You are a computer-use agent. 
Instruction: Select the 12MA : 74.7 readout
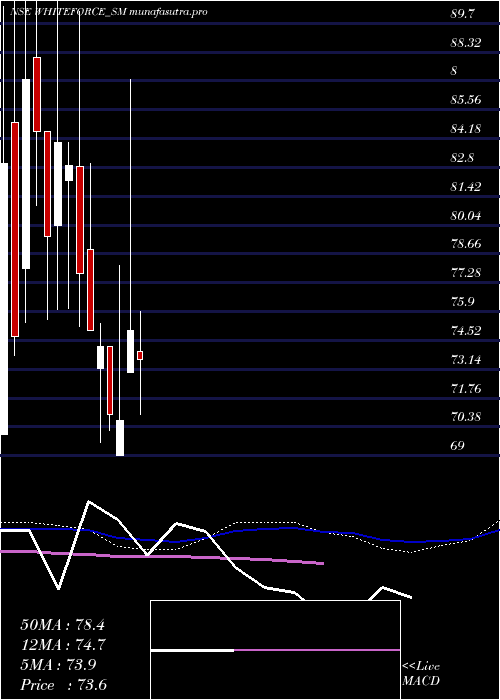point(62,645)
